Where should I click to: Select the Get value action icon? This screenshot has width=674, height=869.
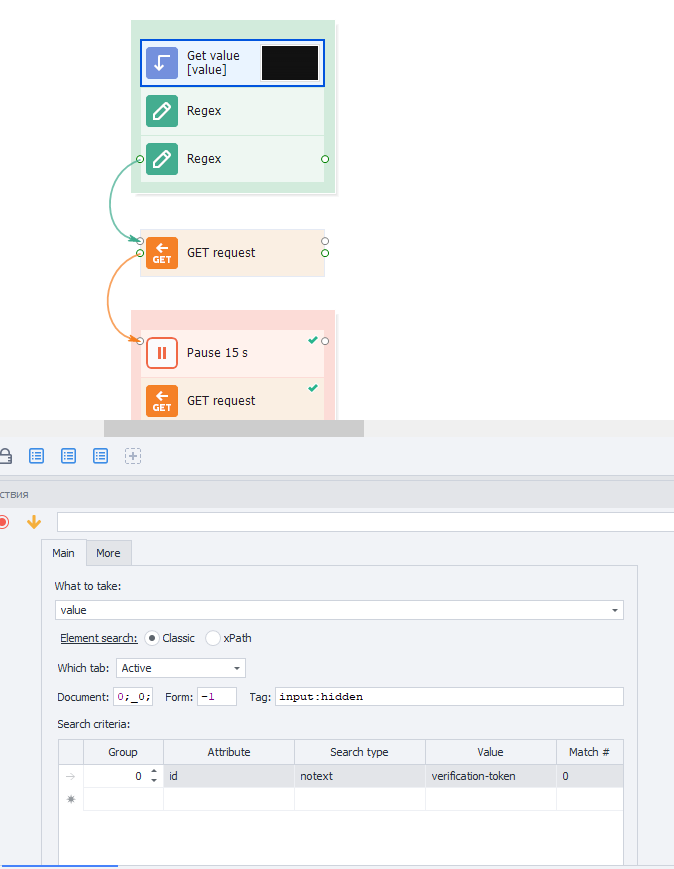[162, 63]
